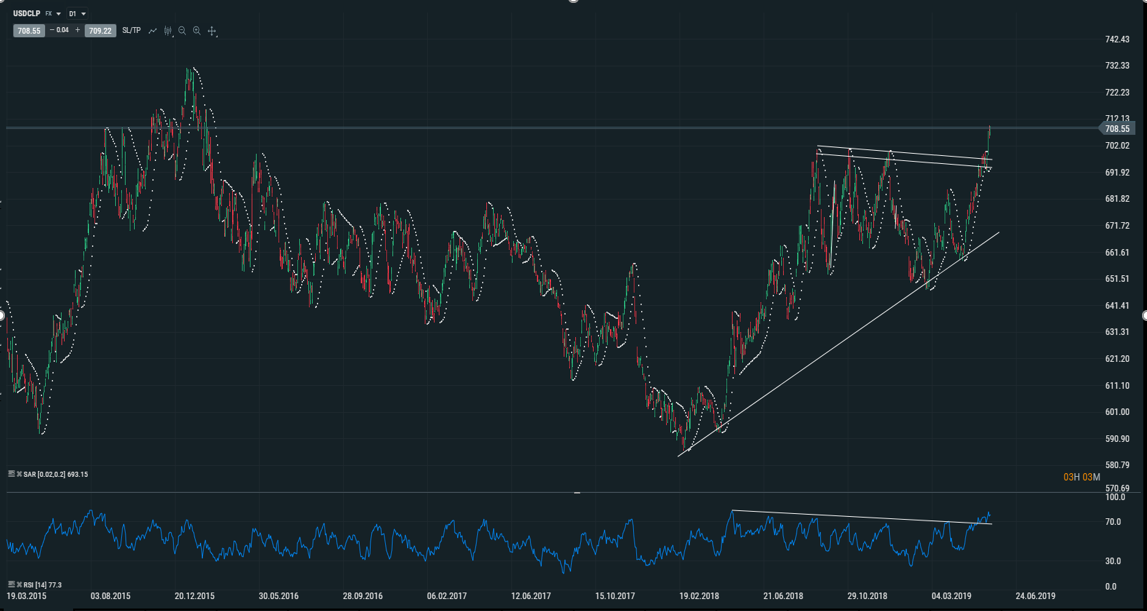1147x611 pixels.
Task: Remove the RSI indicator with X
Action: (x=19, y=583)
